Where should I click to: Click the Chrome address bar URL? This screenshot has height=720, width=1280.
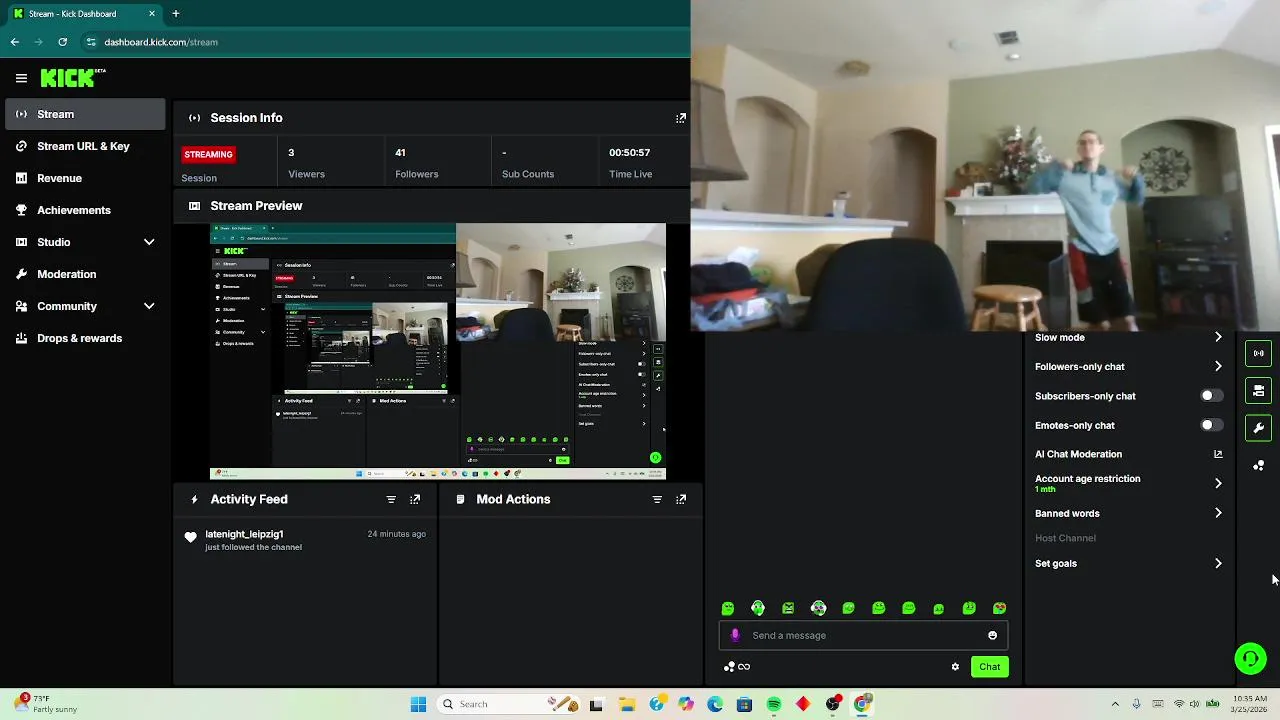[161, 42]
